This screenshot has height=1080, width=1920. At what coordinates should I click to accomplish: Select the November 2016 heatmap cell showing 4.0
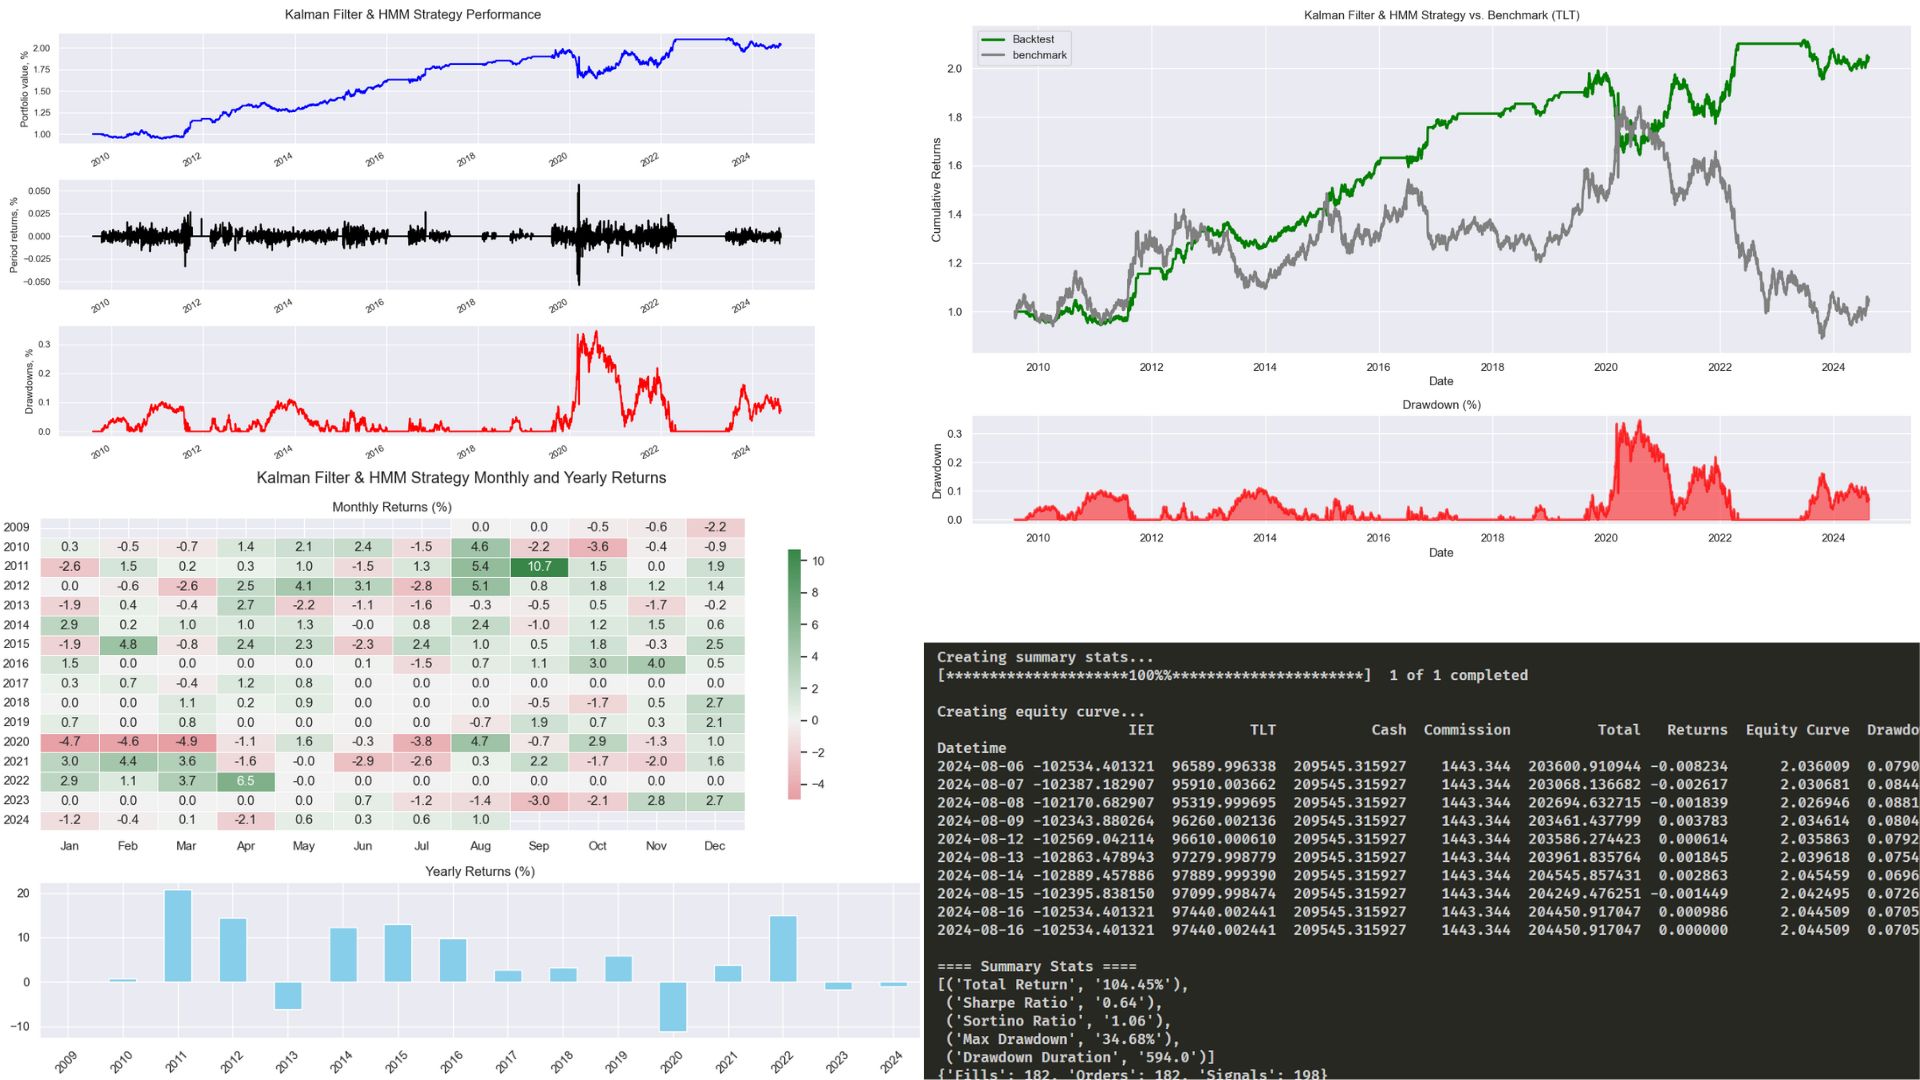(x=656, y=664)
